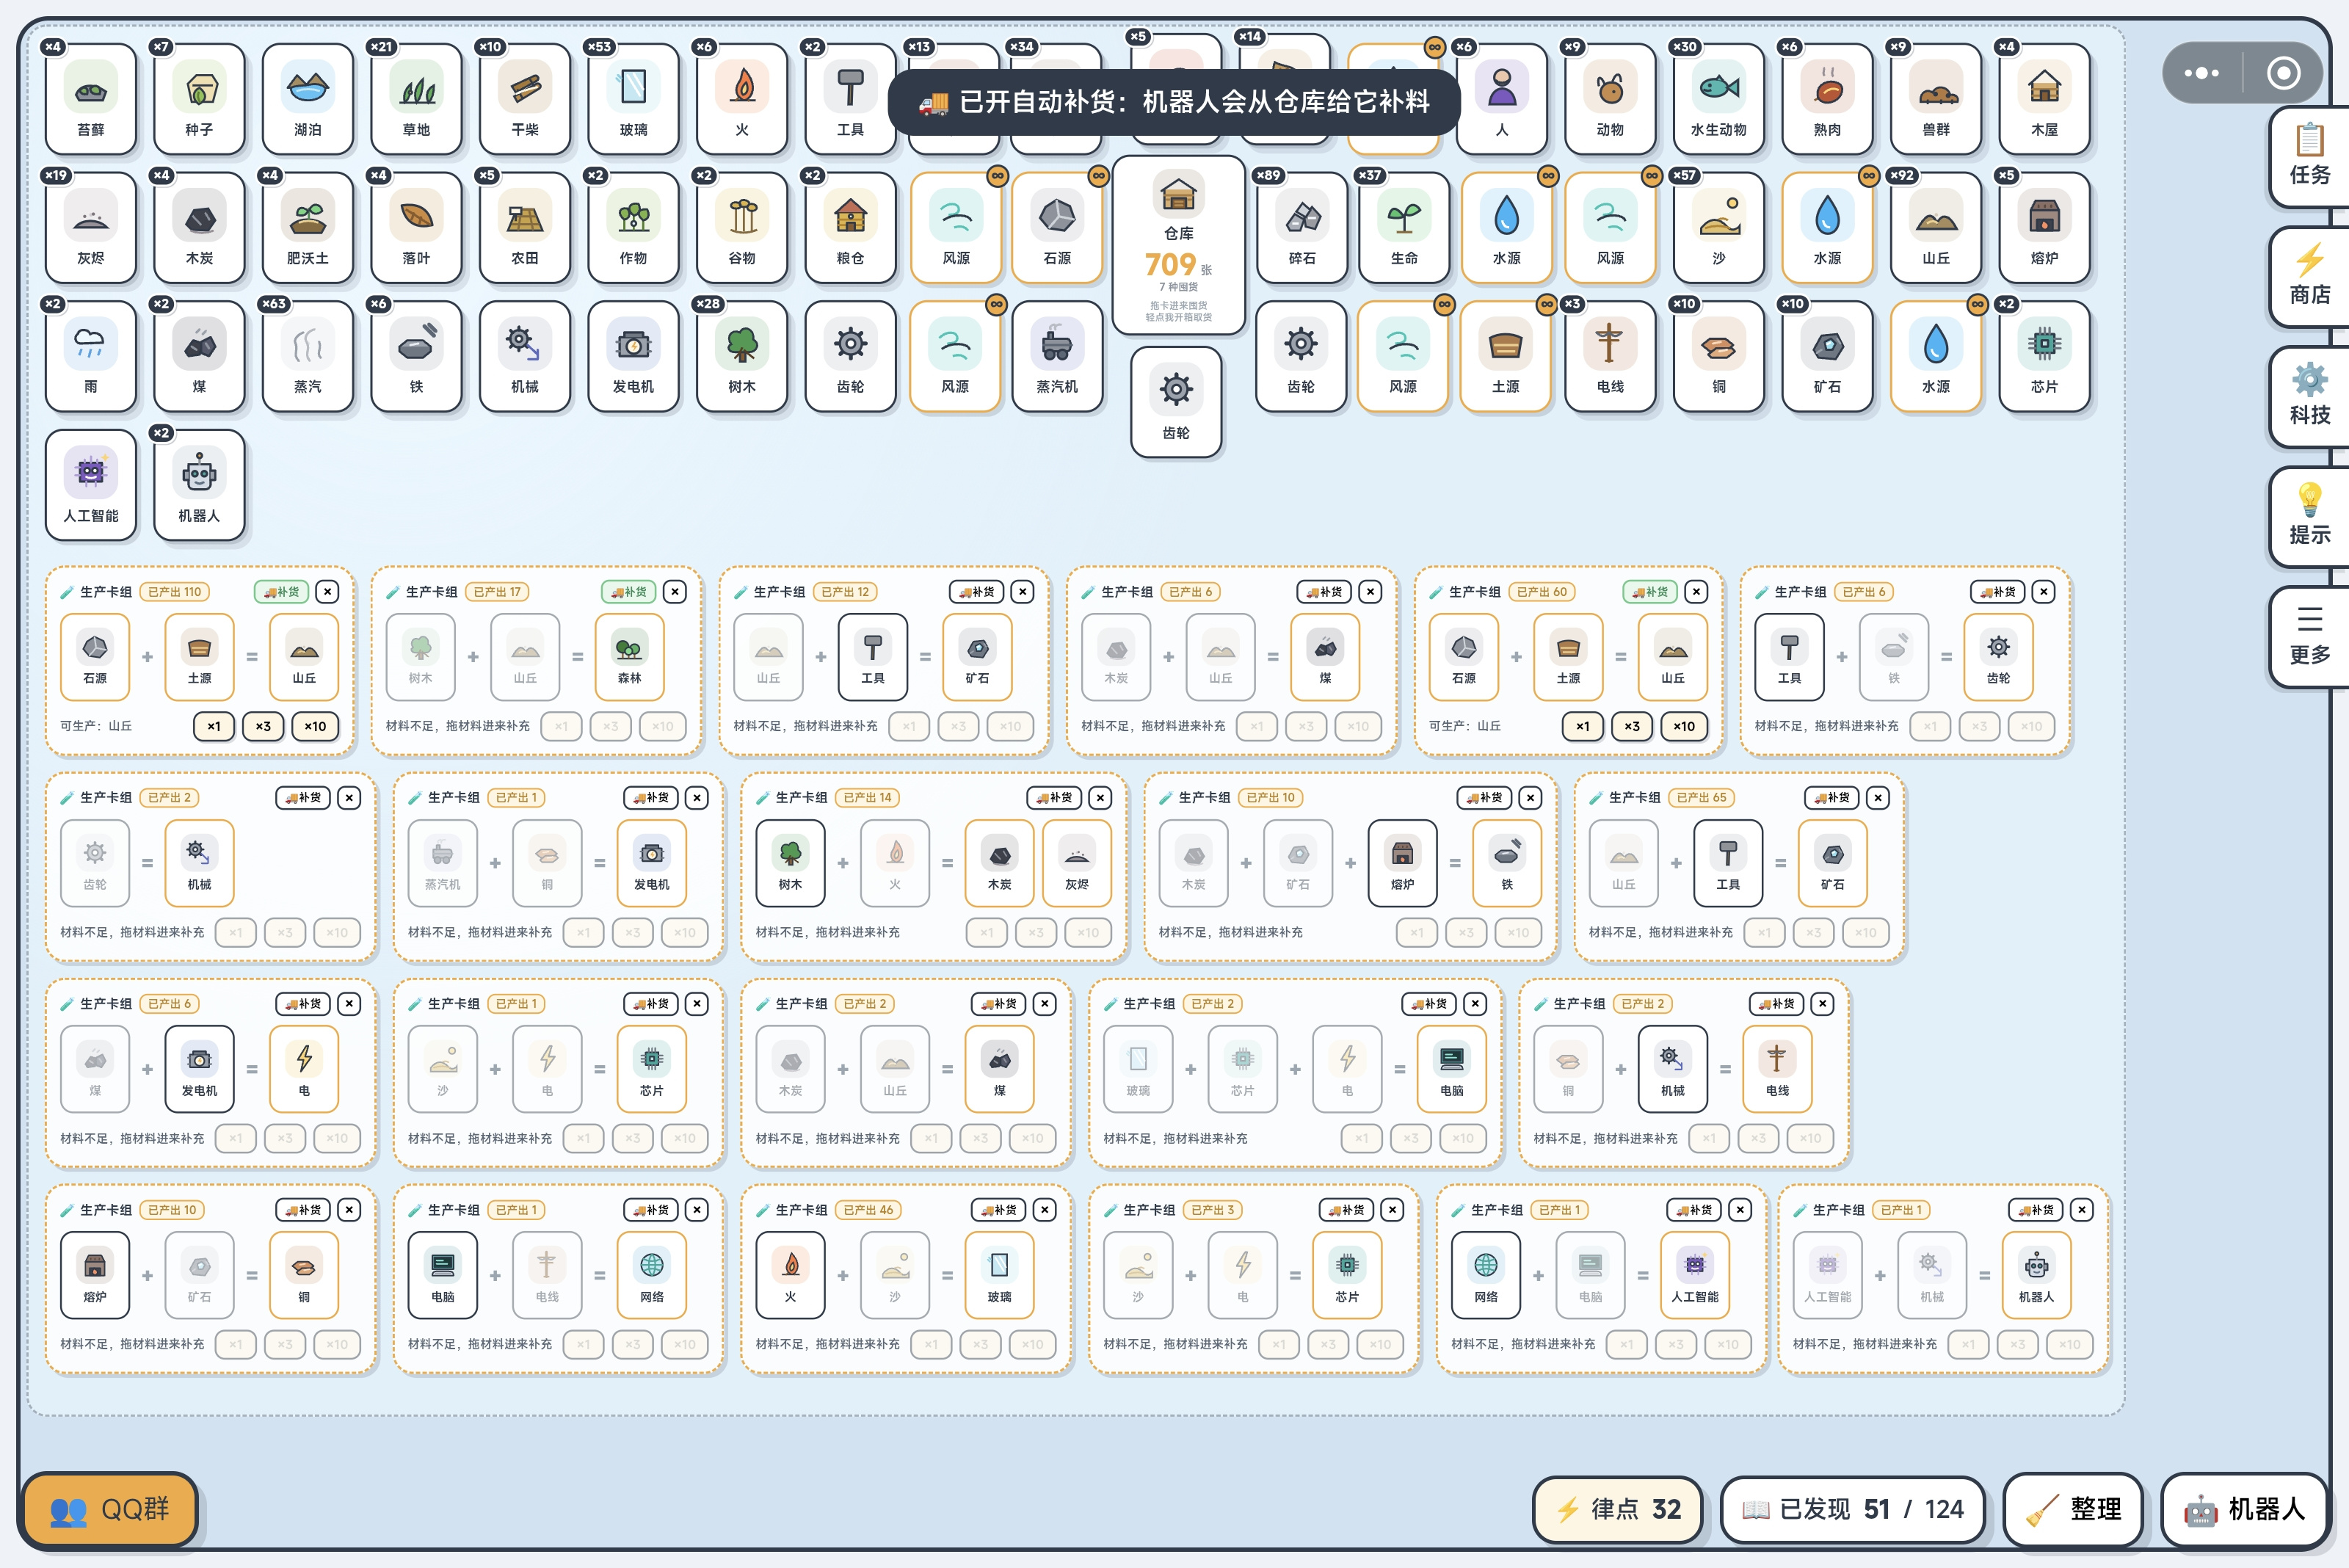Select the 草地 grassland card
Viewport: 2349px width, 1568px height.
[416, 99]
